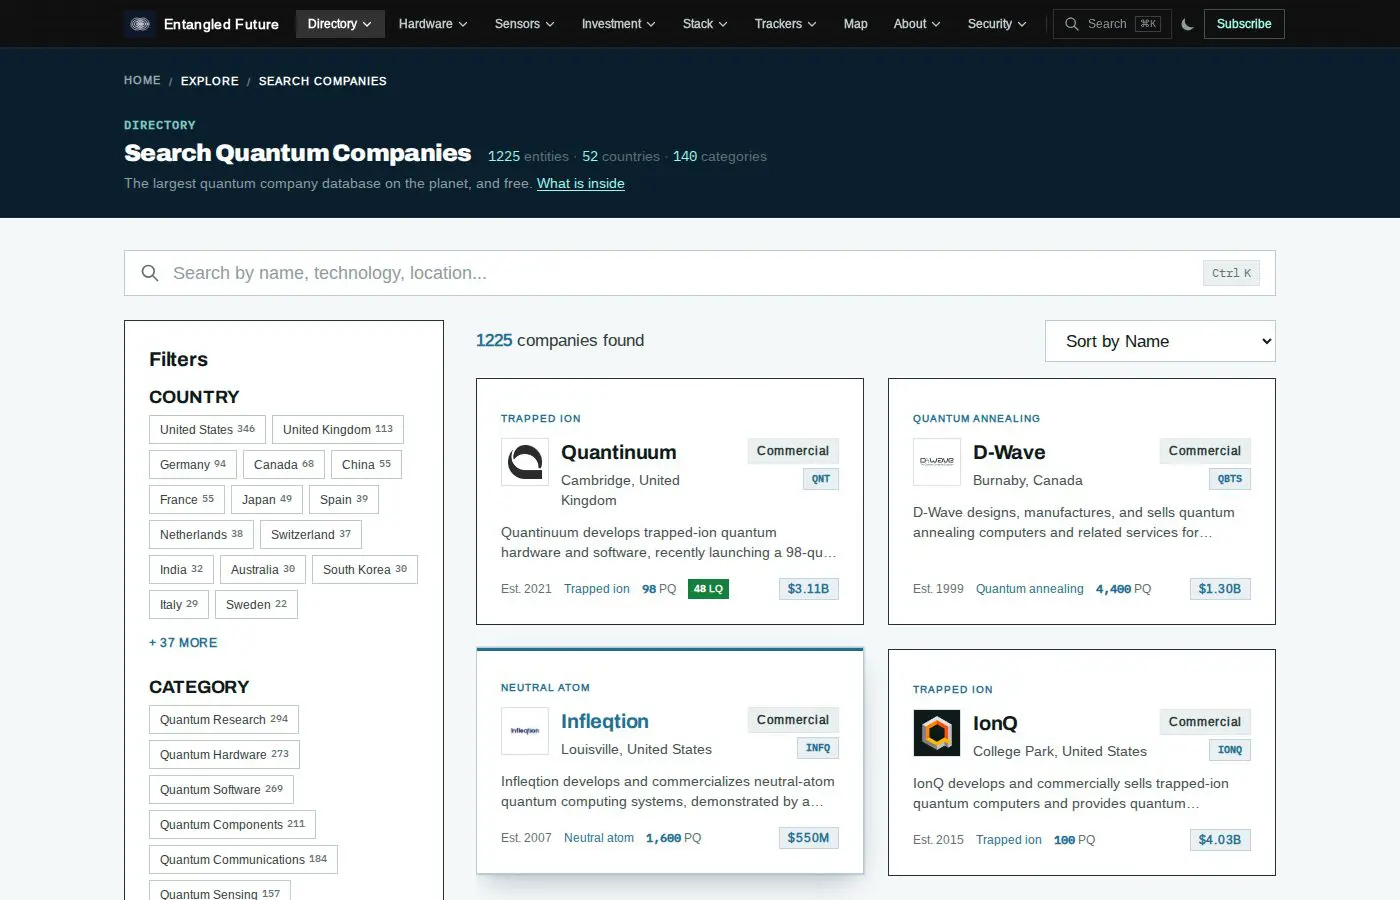Select India country filter

[x=181, y=570]
